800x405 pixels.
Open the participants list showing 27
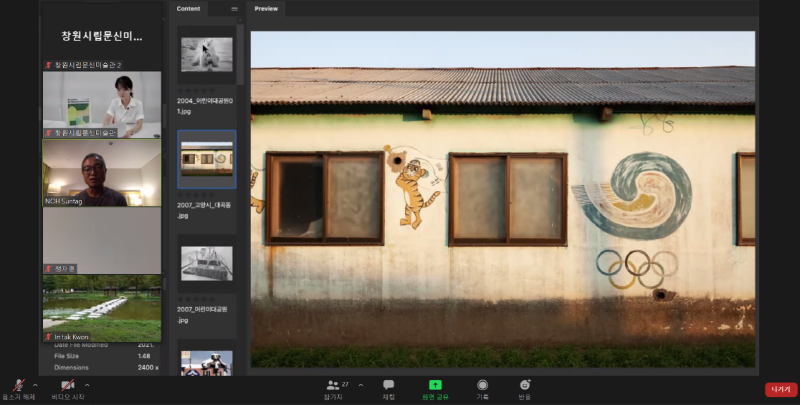pyautogui.click(x=334, y=390)
